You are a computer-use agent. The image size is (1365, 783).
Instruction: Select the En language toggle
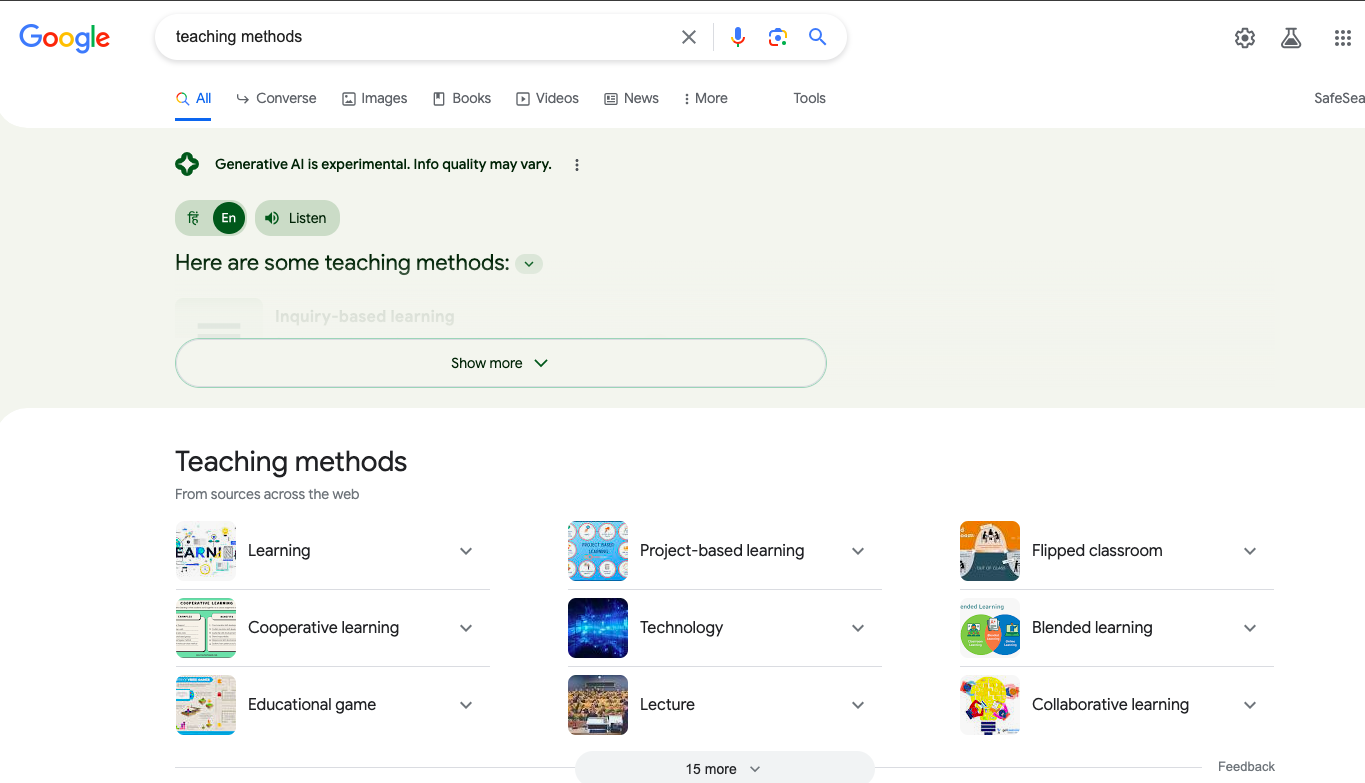point(229,218)
